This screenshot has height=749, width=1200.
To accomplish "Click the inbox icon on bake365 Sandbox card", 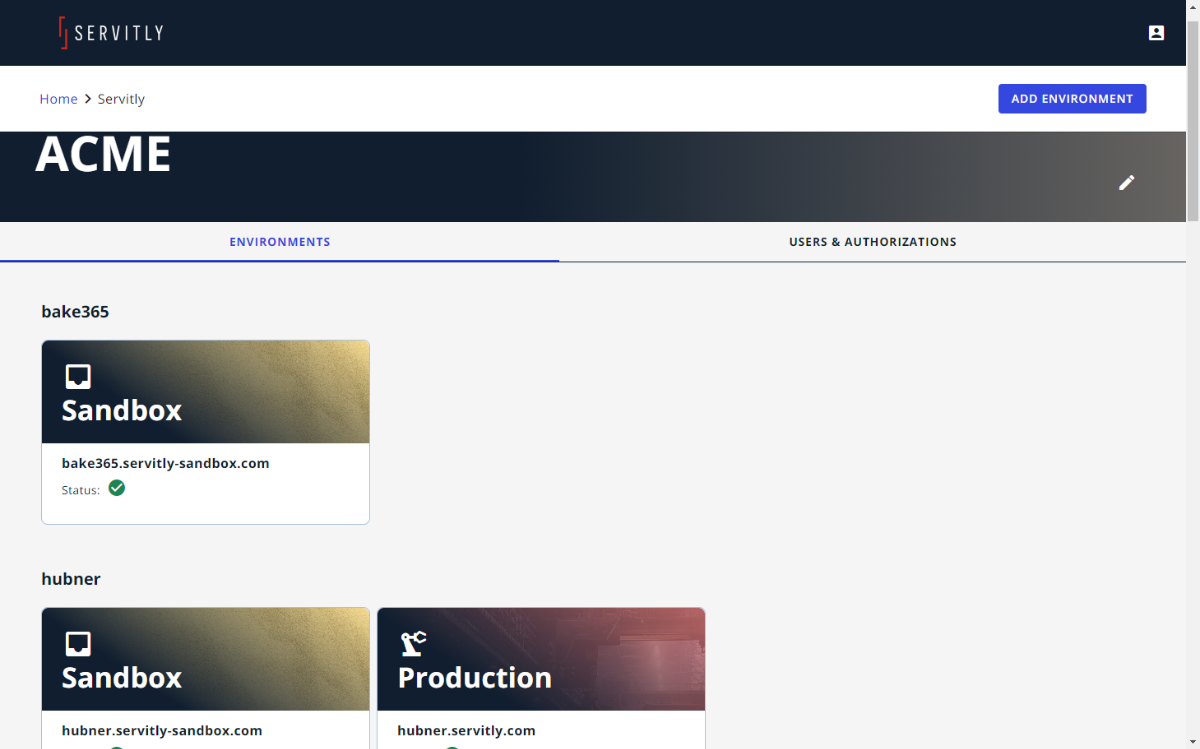I will [78, 376].
